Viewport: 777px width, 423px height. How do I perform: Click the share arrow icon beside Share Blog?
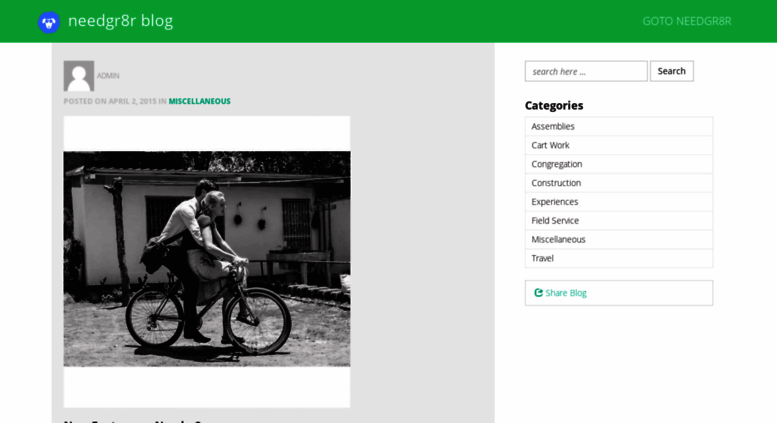538,293
